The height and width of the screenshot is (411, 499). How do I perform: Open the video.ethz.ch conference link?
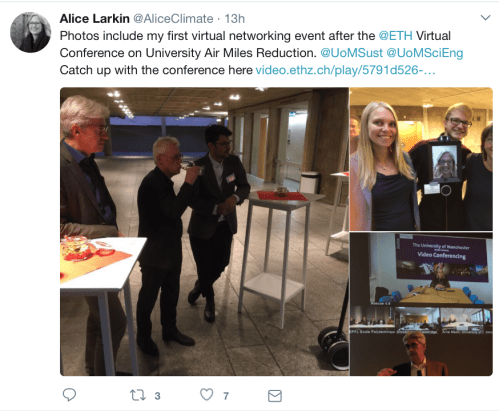point(345,70)
